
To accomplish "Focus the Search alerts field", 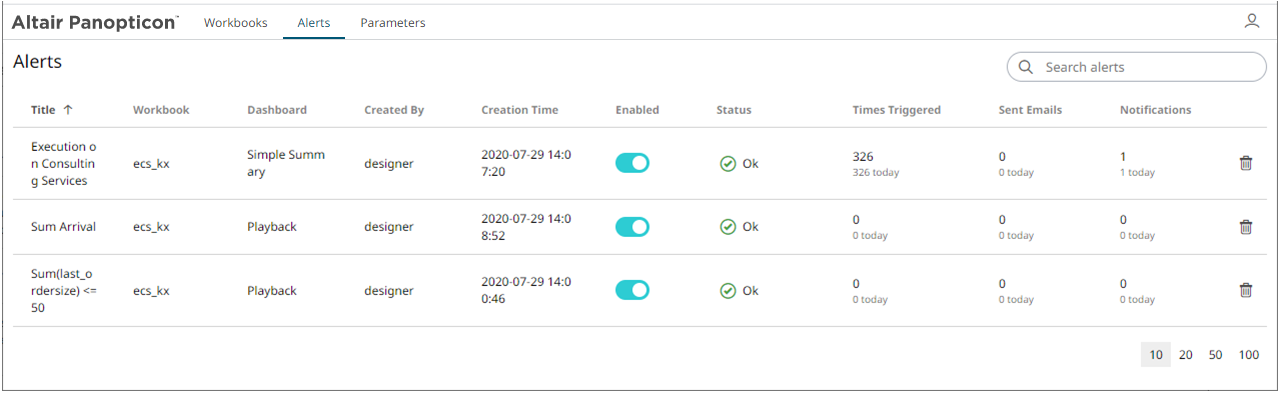I will tap(1137, 67).
